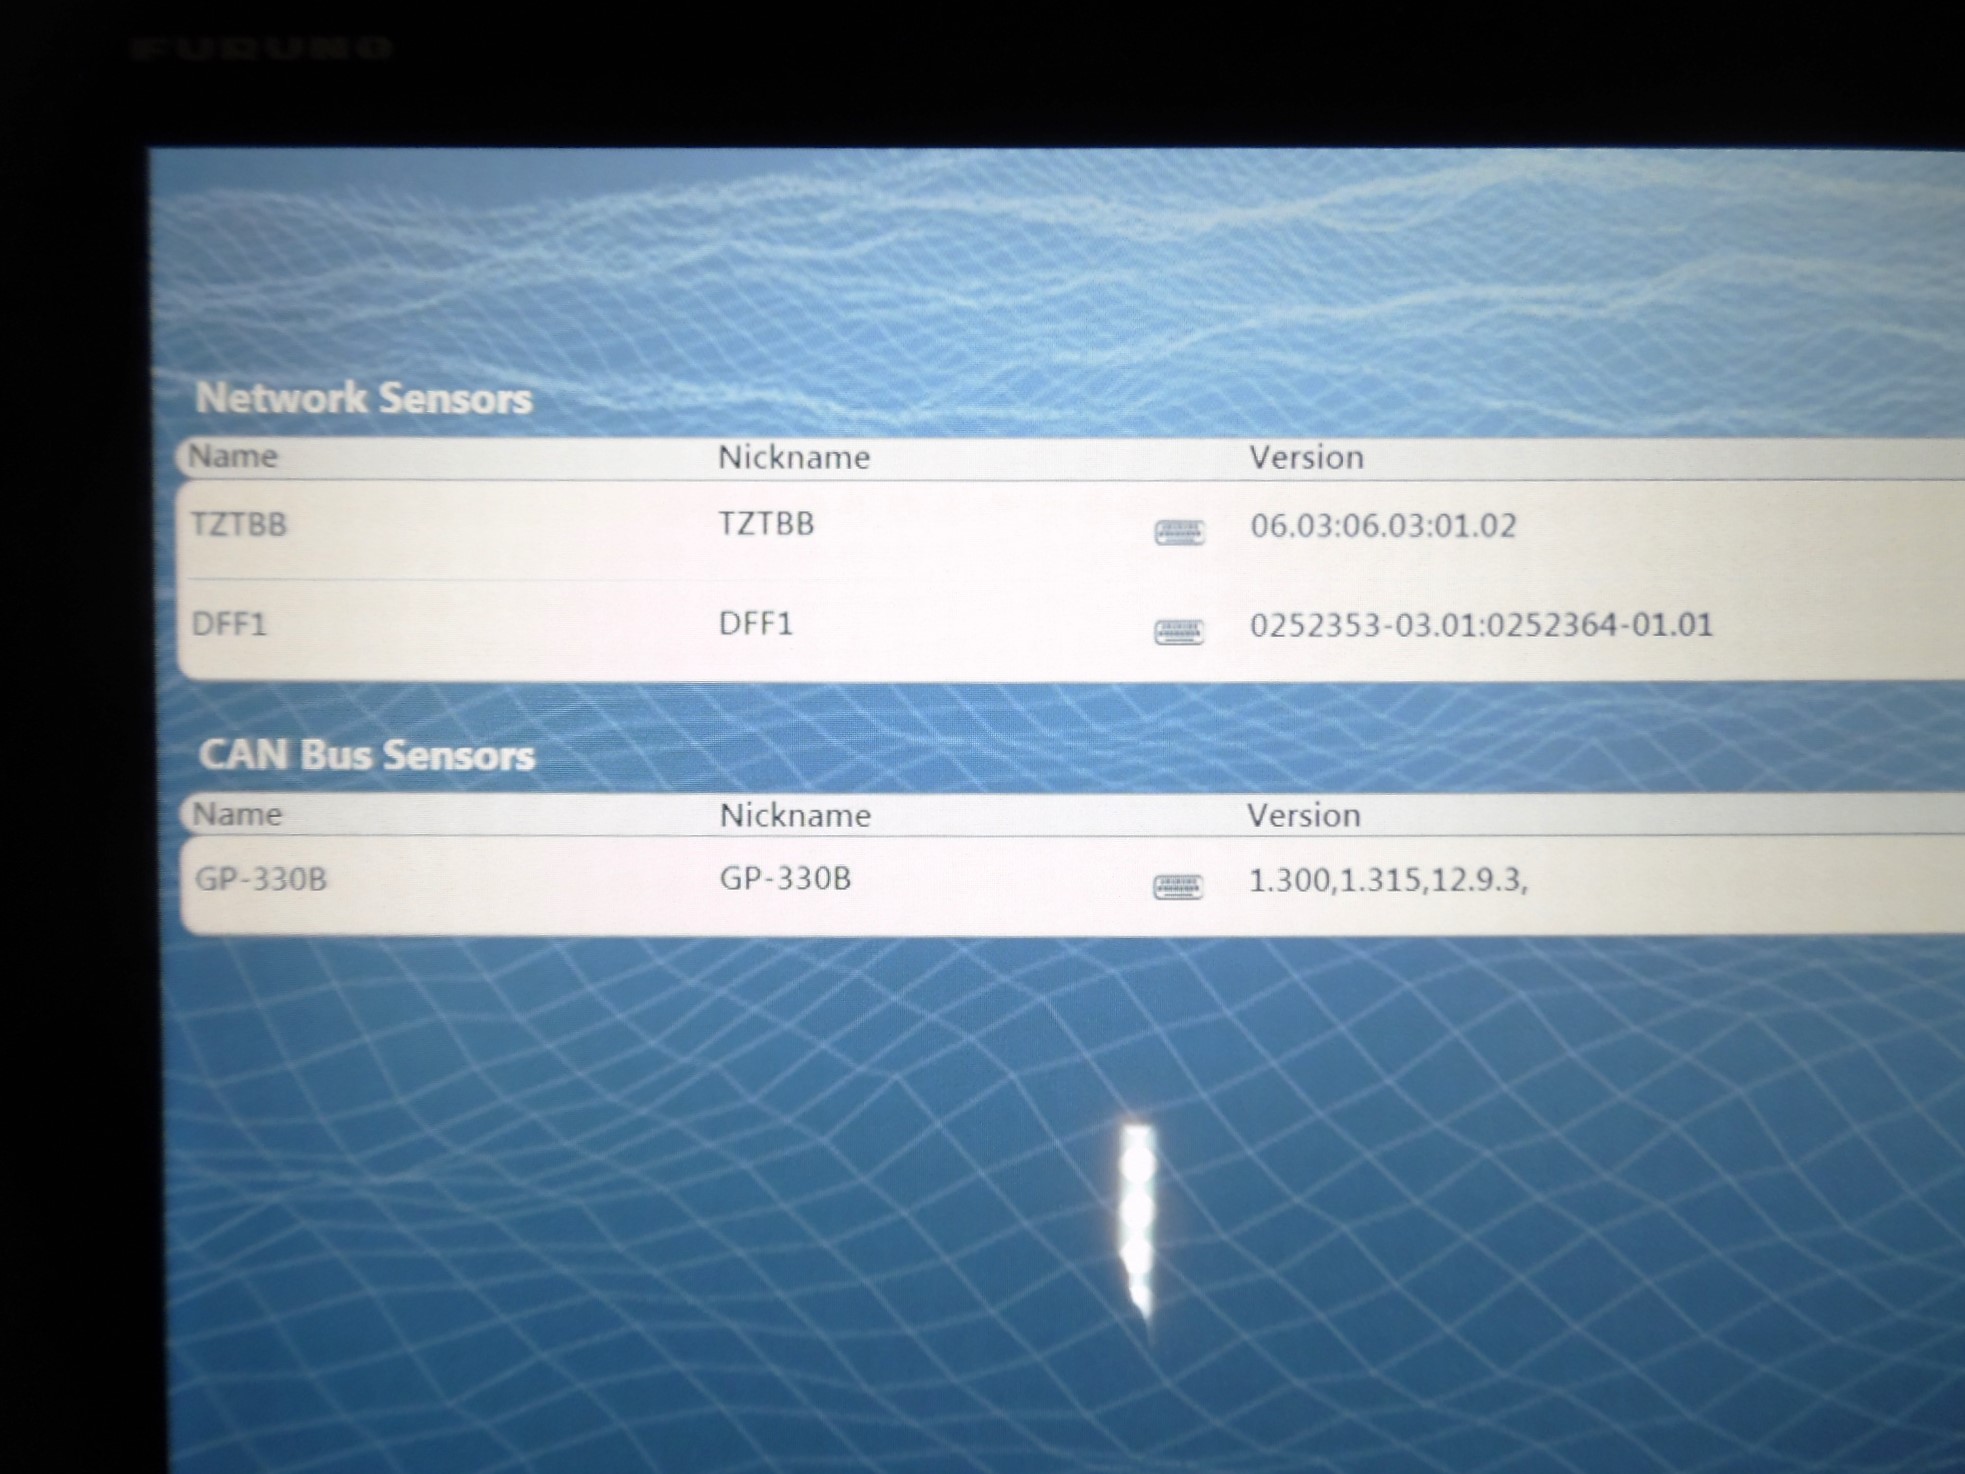Screen dimensions: 1965x1474
Task: Open keyboard icon for TZTBB nickname
Action: [x=1179, y=533]
